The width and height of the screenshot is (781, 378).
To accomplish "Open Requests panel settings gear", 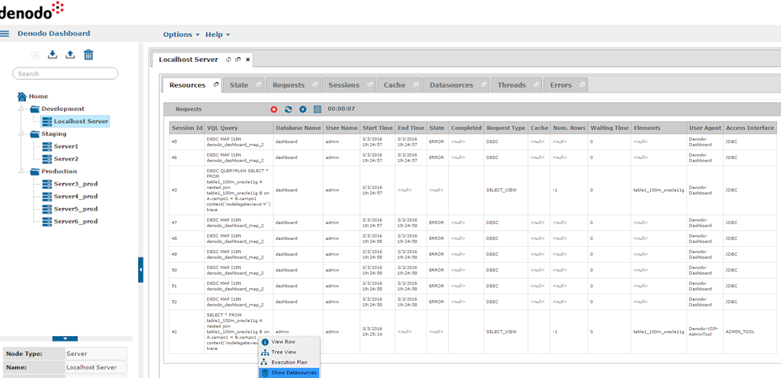I will (302, 110).
